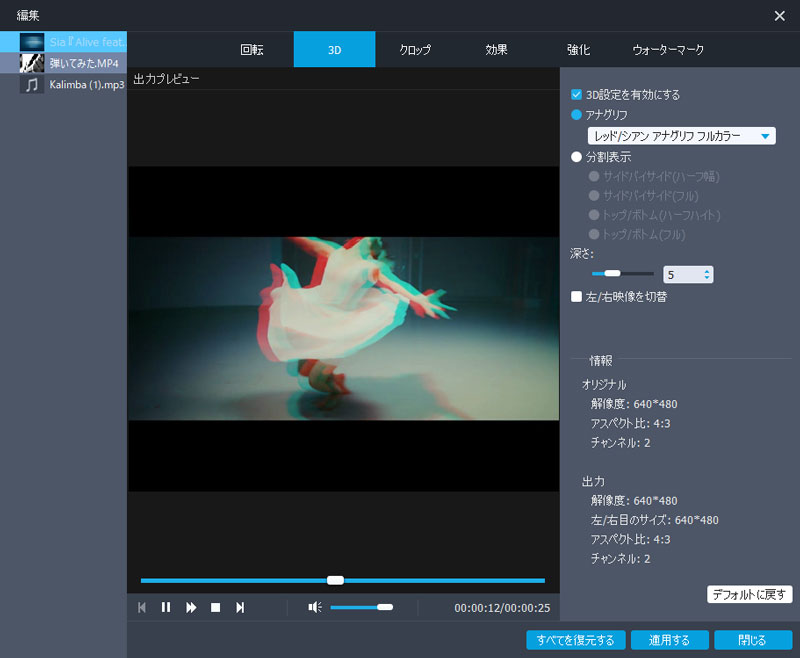Open the ウォーターマーク tab
The width and height of the screenshot is (800, 658).
pyautogui.click(x=664, y=48)
